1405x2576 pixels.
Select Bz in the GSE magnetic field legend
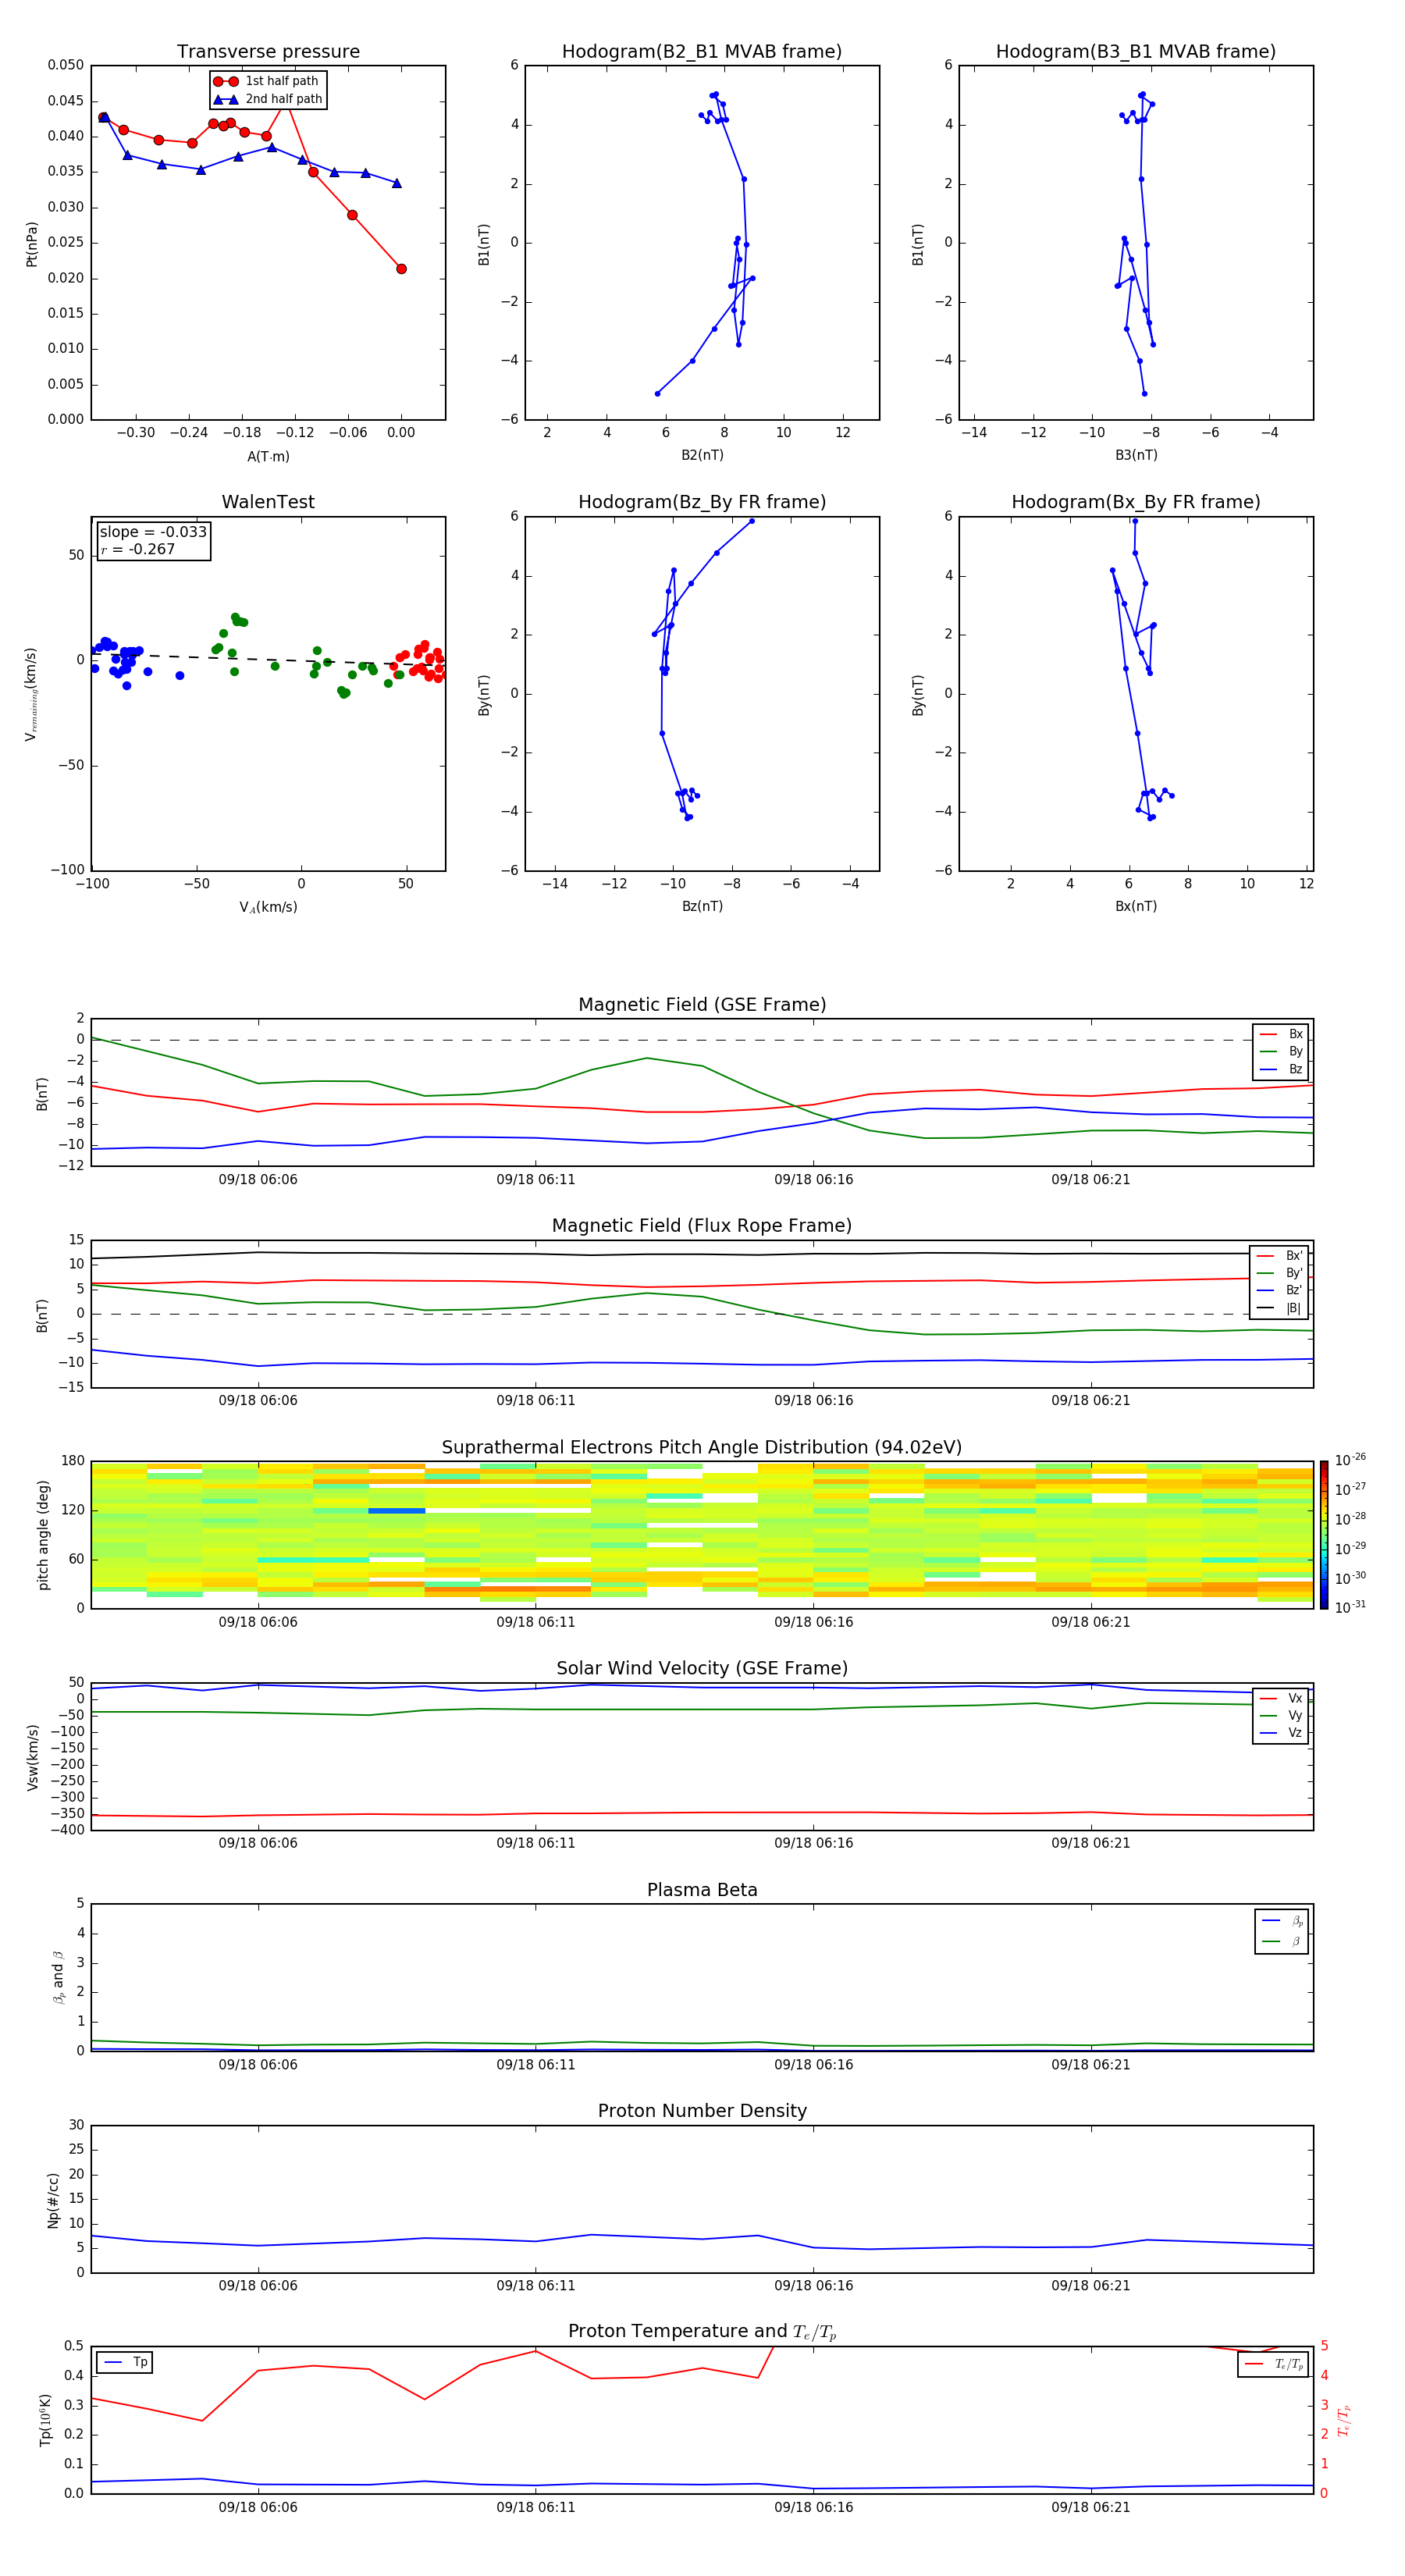[x=1281, y=1069]
